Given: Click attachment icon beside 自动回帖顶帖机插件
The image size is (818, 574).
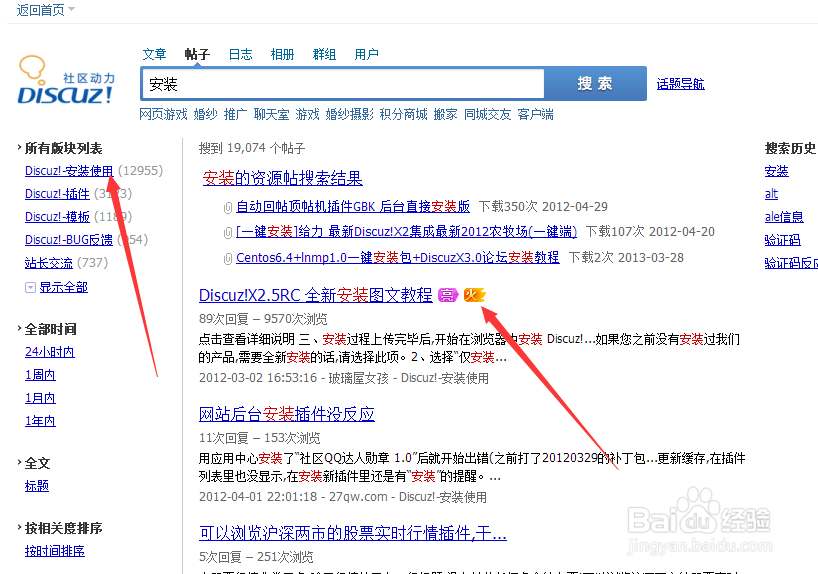Looking at the screenshot, I should 227,208.
